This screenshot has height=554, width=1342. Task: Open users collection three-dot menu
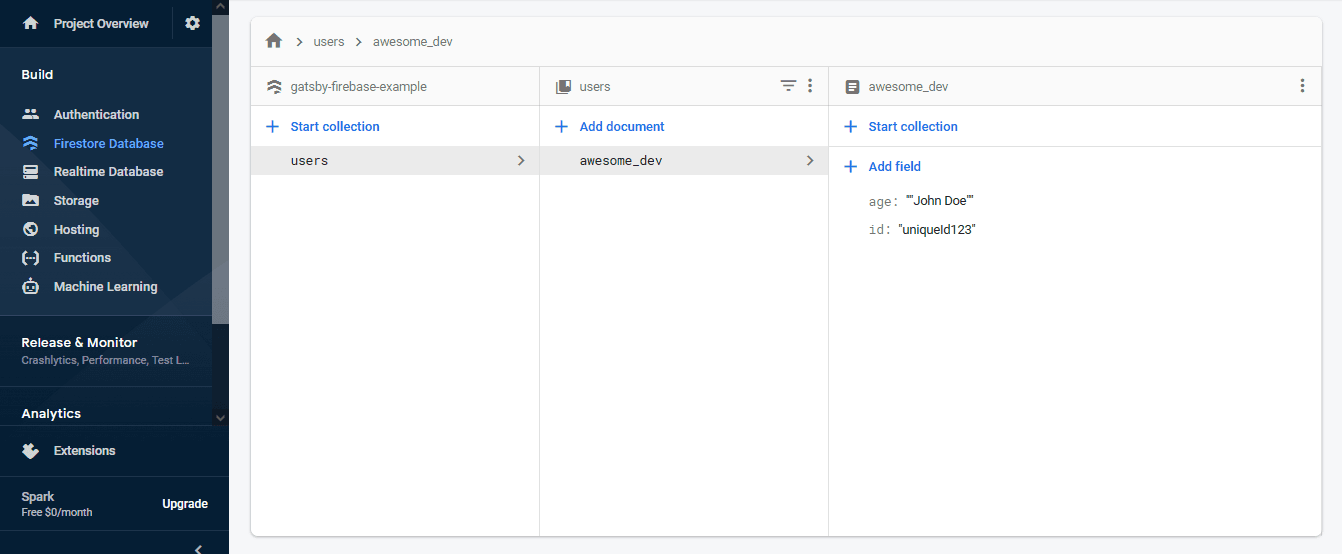click(x=810, y=86)
